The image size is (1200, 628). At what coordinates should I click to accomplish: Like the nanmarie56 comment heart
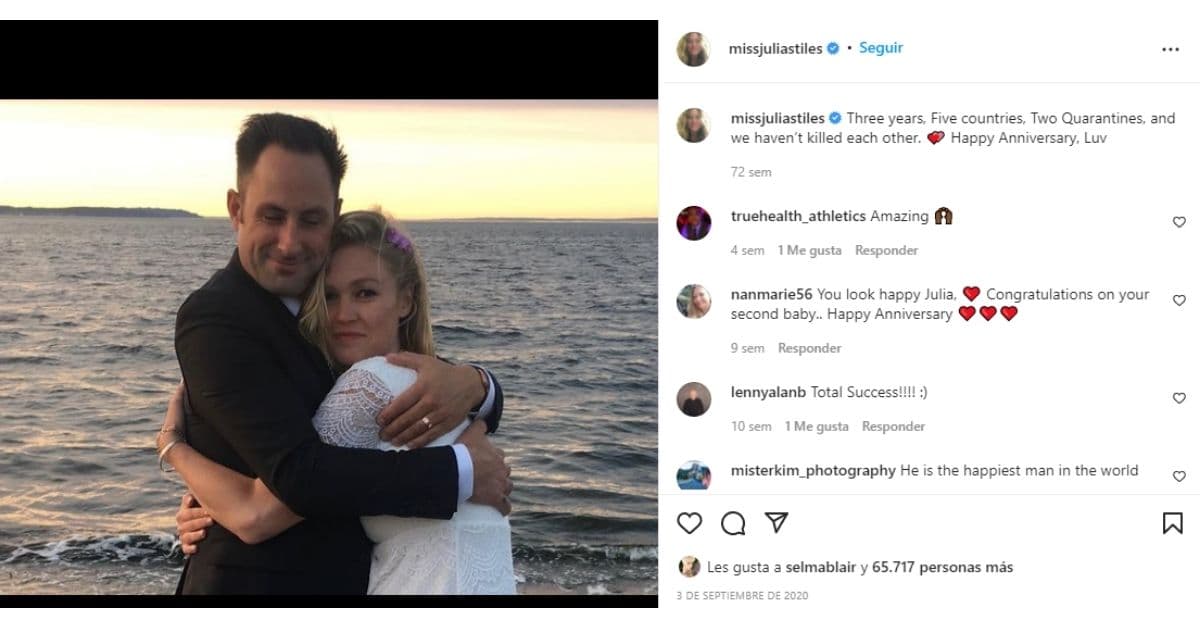[x=1179, y=300]
